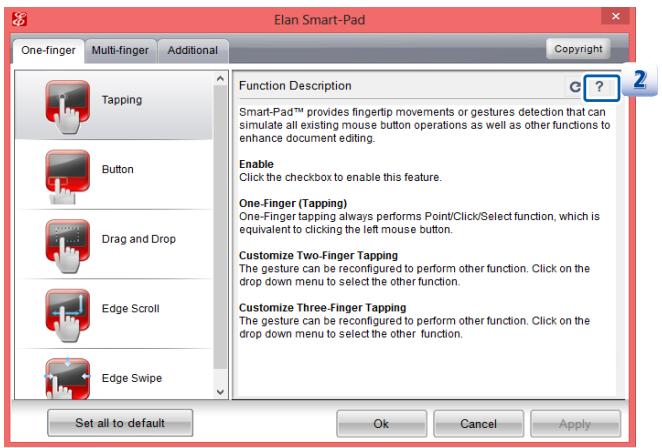The height and width of the screenshot is (448, 662).
Task: Click the 'Button' label in gesture list
Action: [x=118, y=169]
